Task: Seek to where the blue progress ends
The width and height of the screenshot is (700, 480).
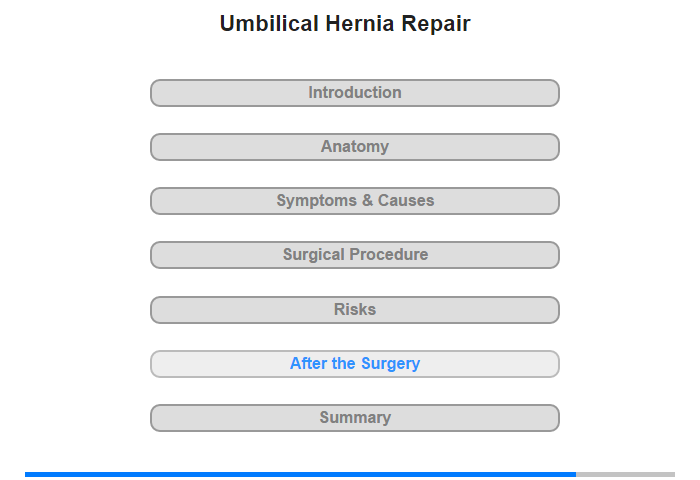Action: click(576, 474)
